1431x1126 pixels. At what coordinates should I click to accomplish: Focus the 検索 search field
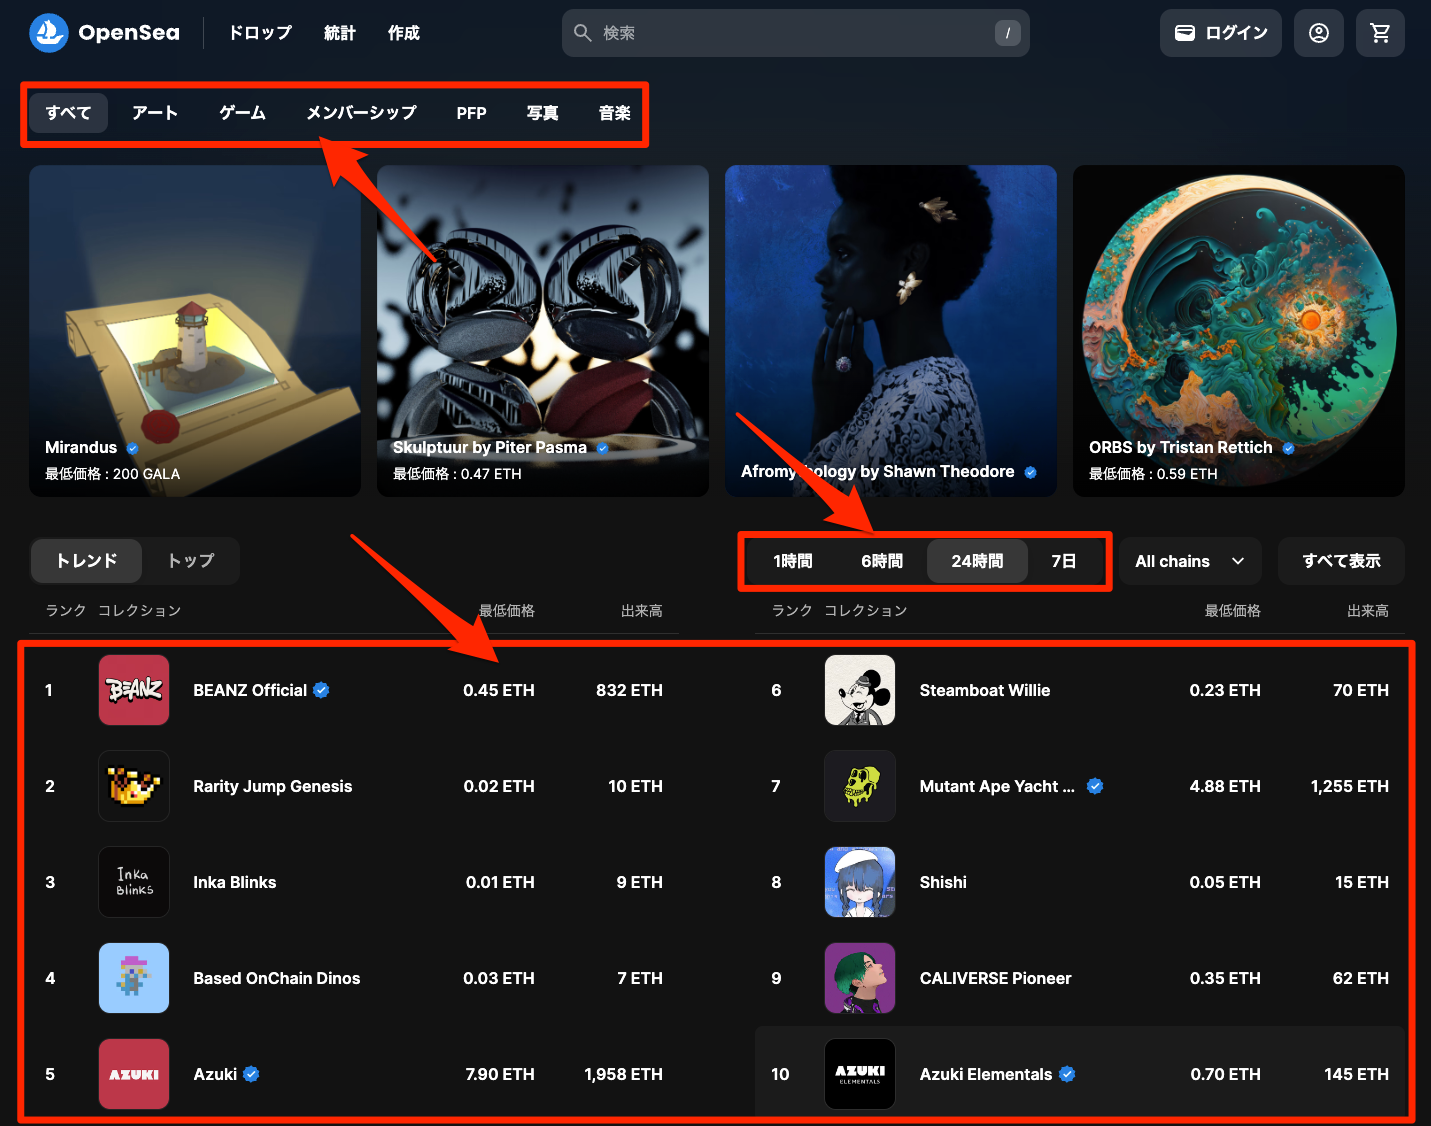pos(796,33)
